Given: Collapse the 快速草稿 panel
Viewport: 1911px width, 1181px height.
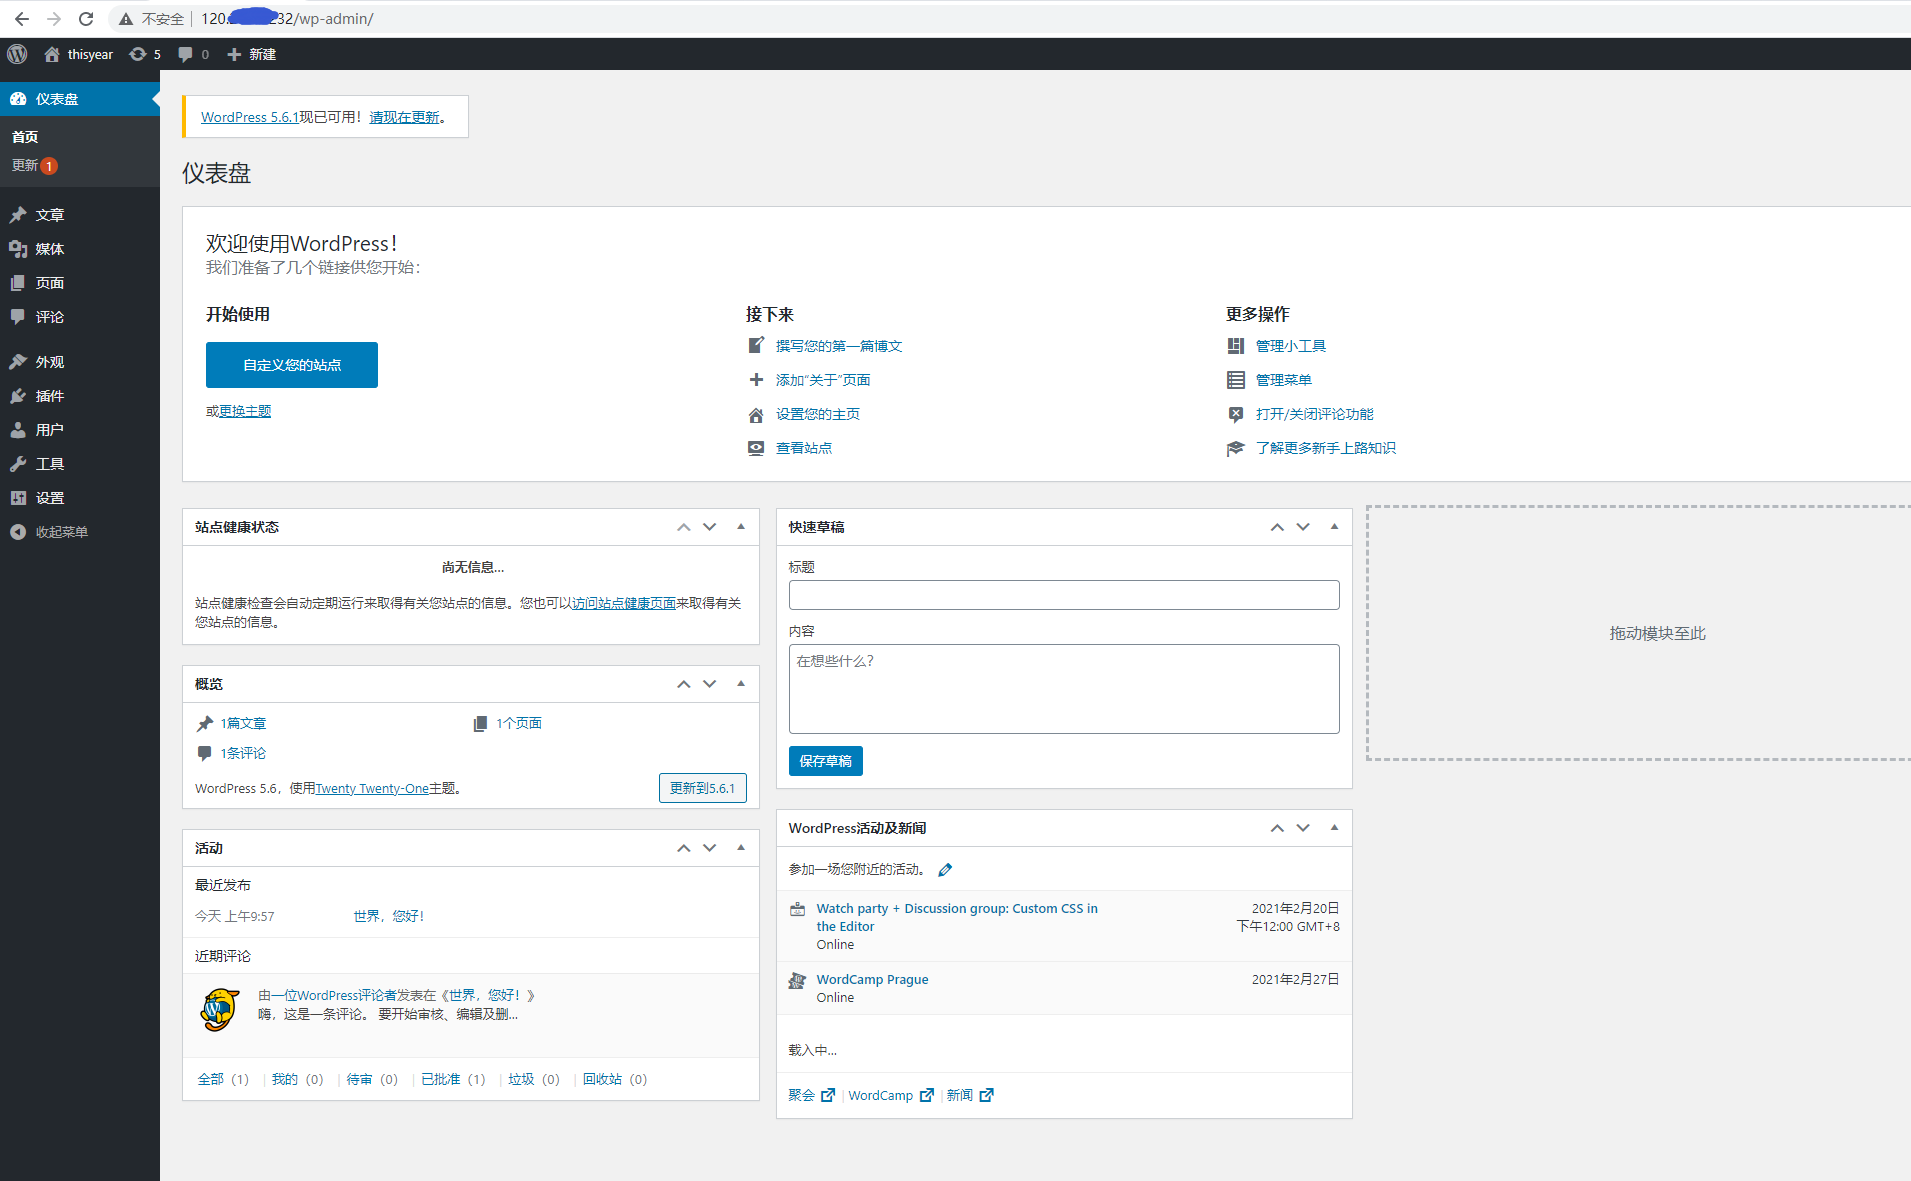Looking at the screenshot, I should point(1334,527).
